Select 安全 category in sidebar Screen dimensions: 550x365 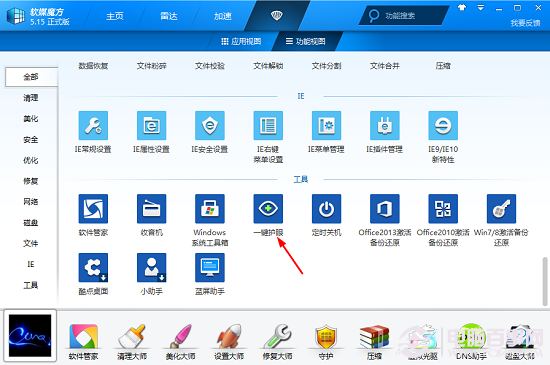tap(31, 140)
